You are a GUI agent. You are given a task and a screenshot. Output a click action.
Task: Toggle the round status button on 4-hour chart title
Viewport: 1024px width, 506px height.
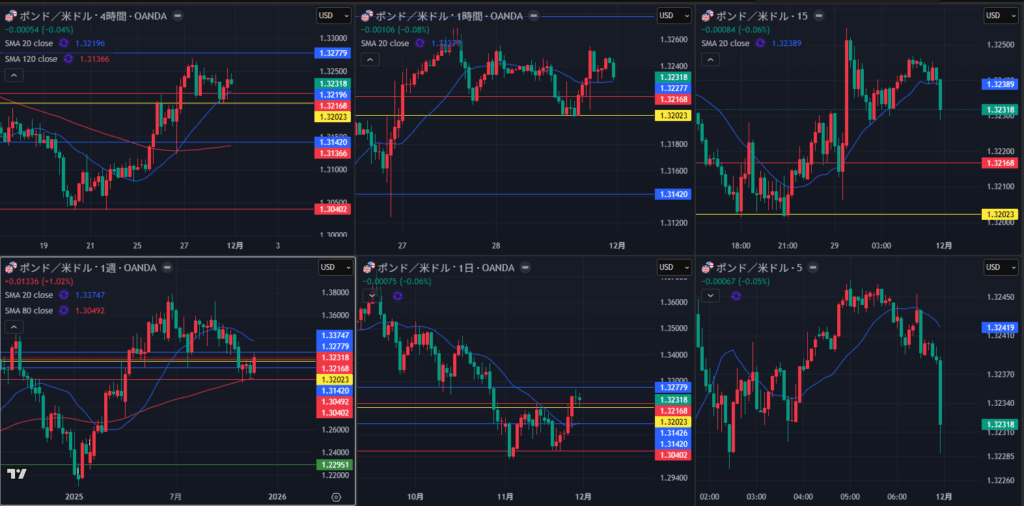coord(177,15)
